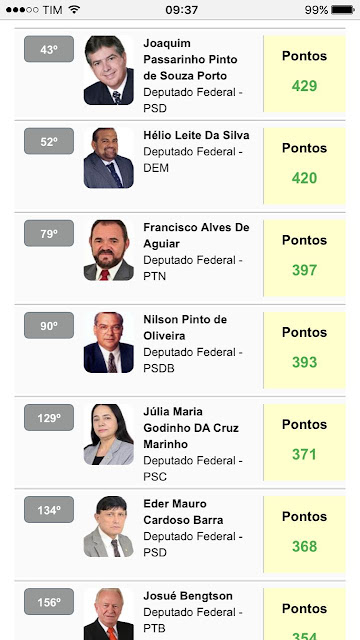Click the 43º ranking badge
Screen dimensions: 360x640
[x=49, y=49]
